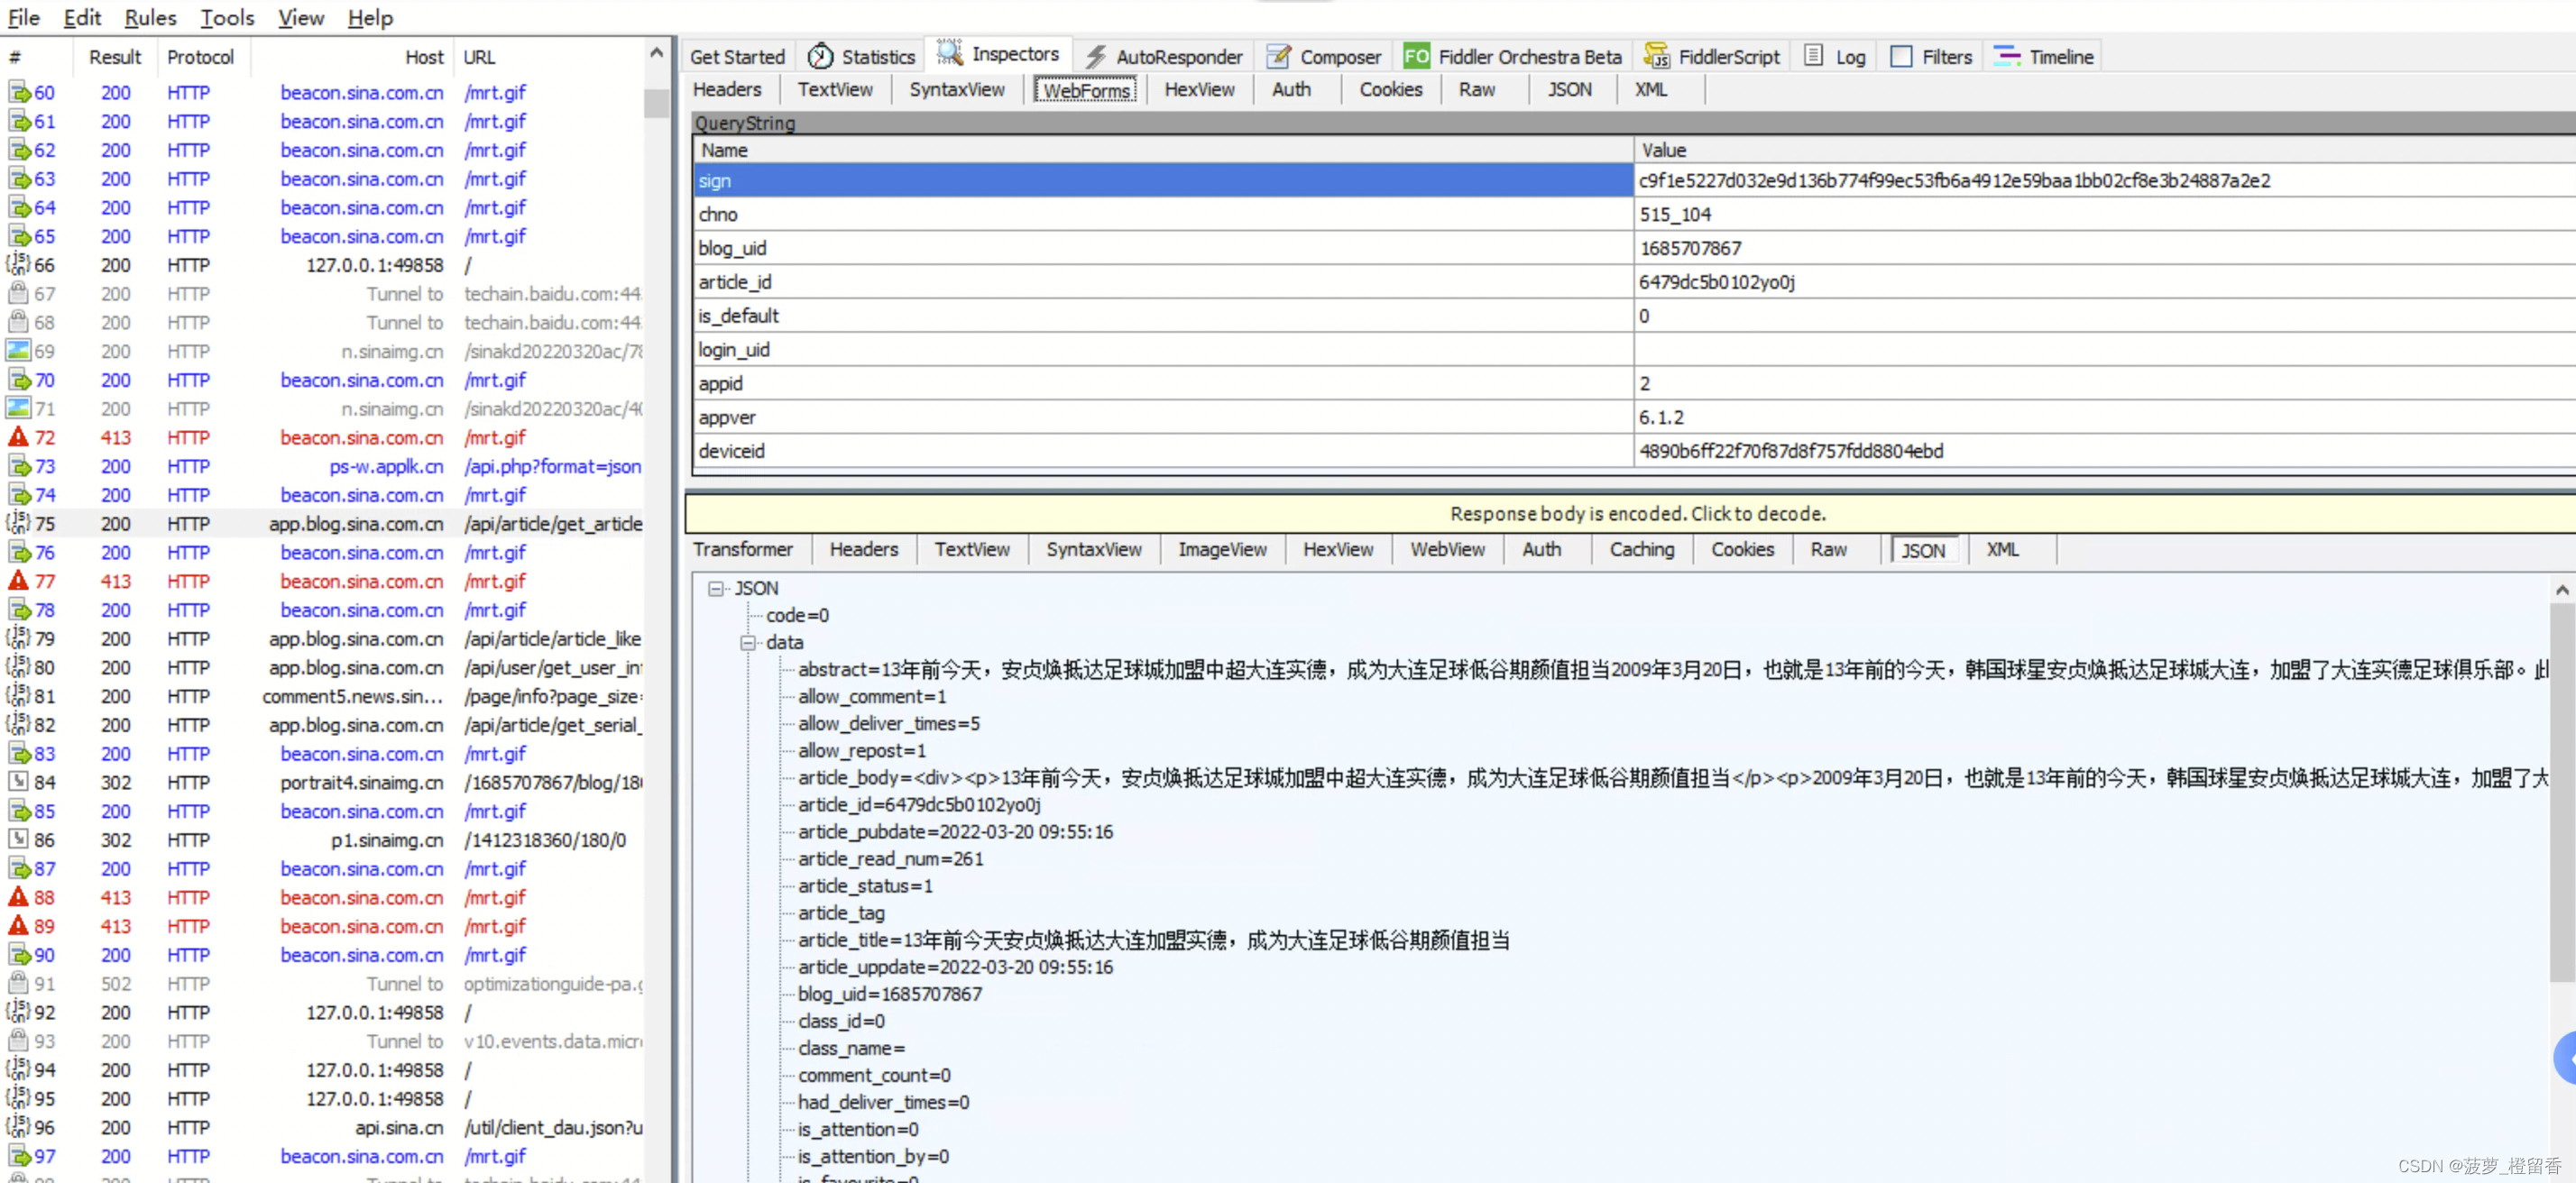Select the WebForms tab
This screenshot has width=2576, height=1183.
(x=1084, y=88)
